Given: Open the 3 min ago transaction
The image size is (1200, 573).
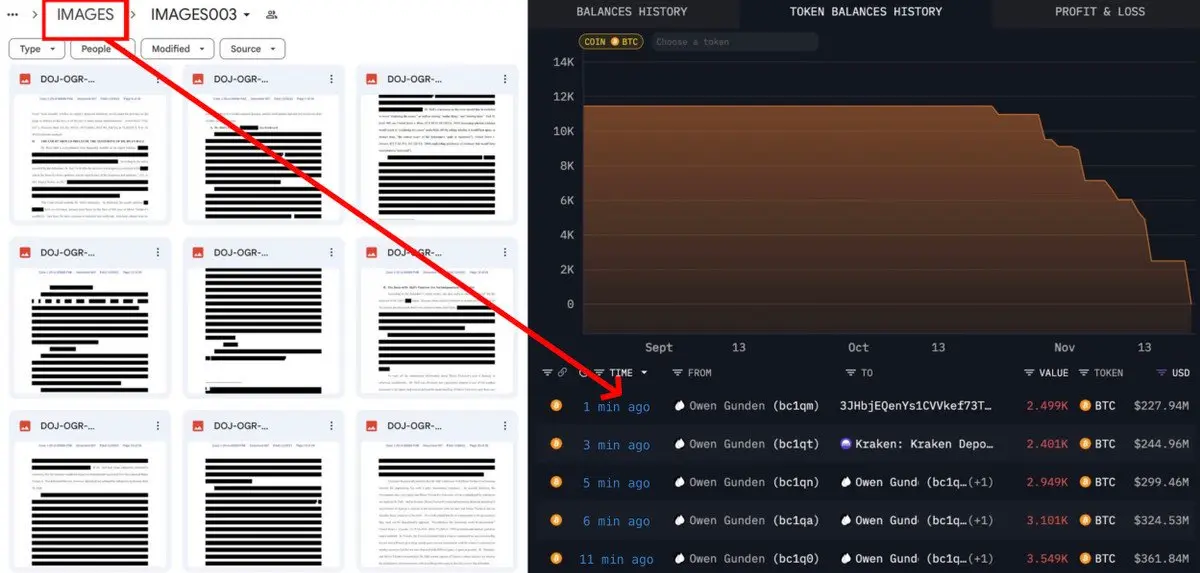Looking at the screenshot, I should (616, 445).
